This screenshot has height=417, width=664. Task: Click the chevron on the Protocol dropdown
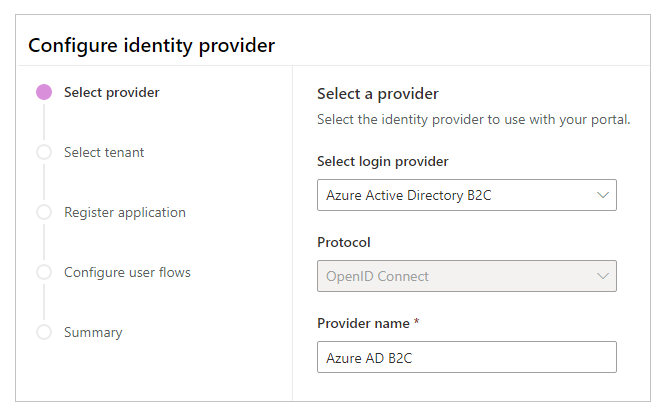pyautogui.click(x=602, y=276)
